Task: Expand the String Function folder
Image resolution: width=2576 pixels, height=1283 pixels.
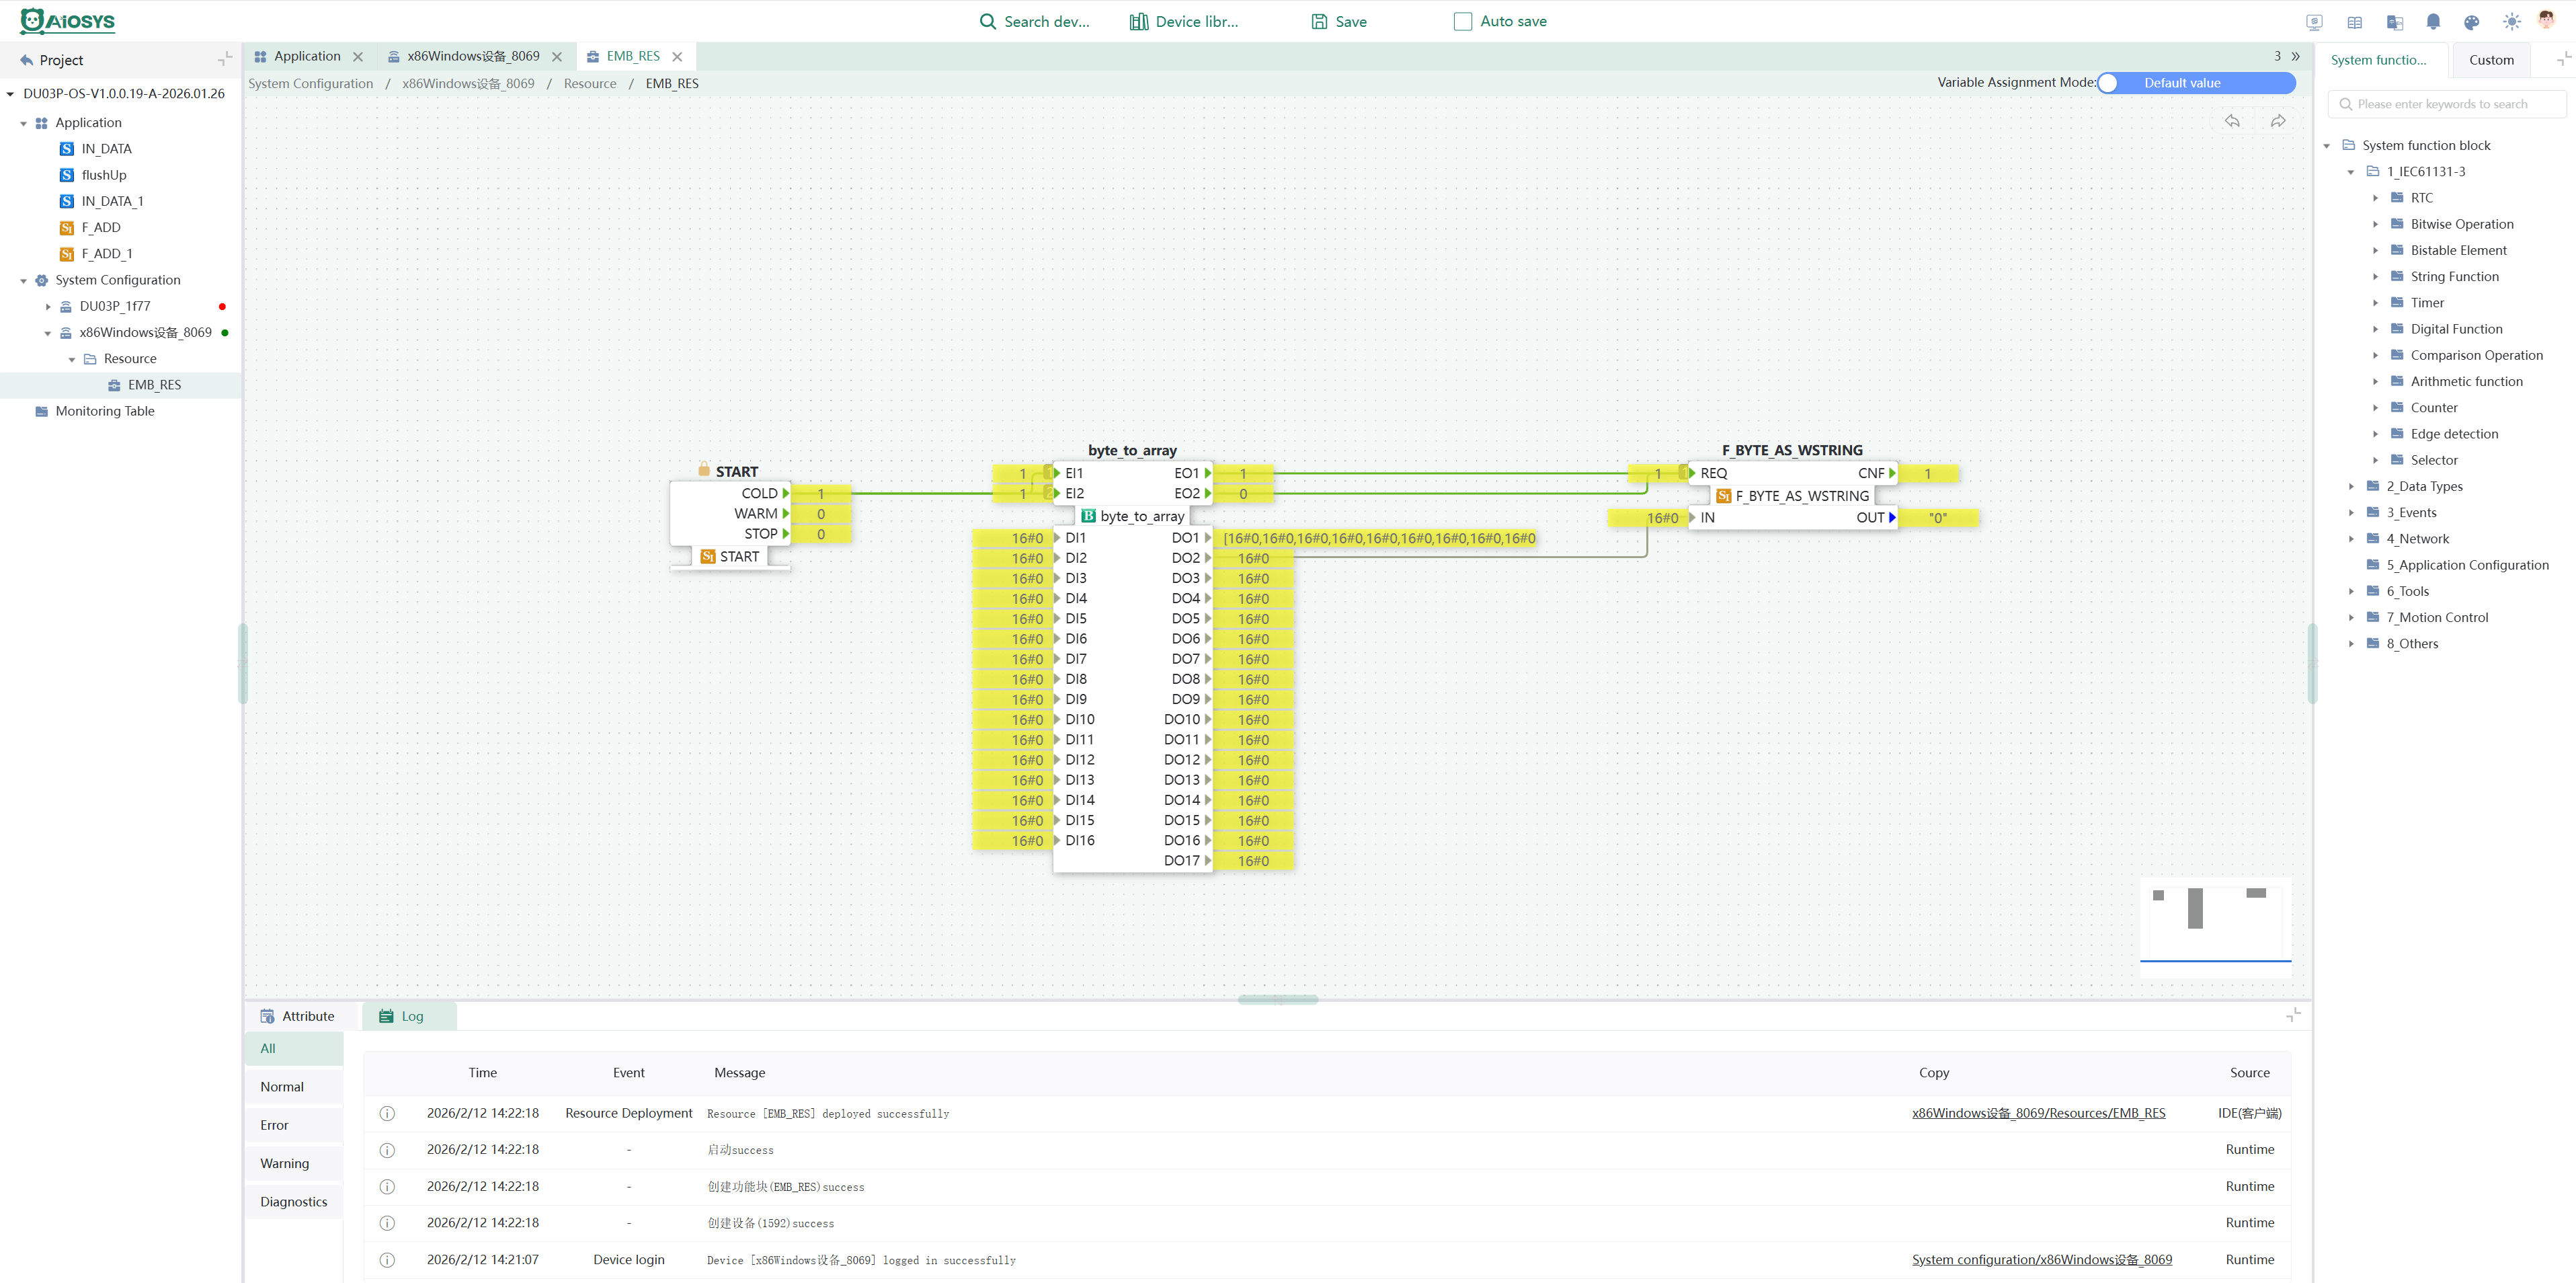Action: tap(2376, 277)
